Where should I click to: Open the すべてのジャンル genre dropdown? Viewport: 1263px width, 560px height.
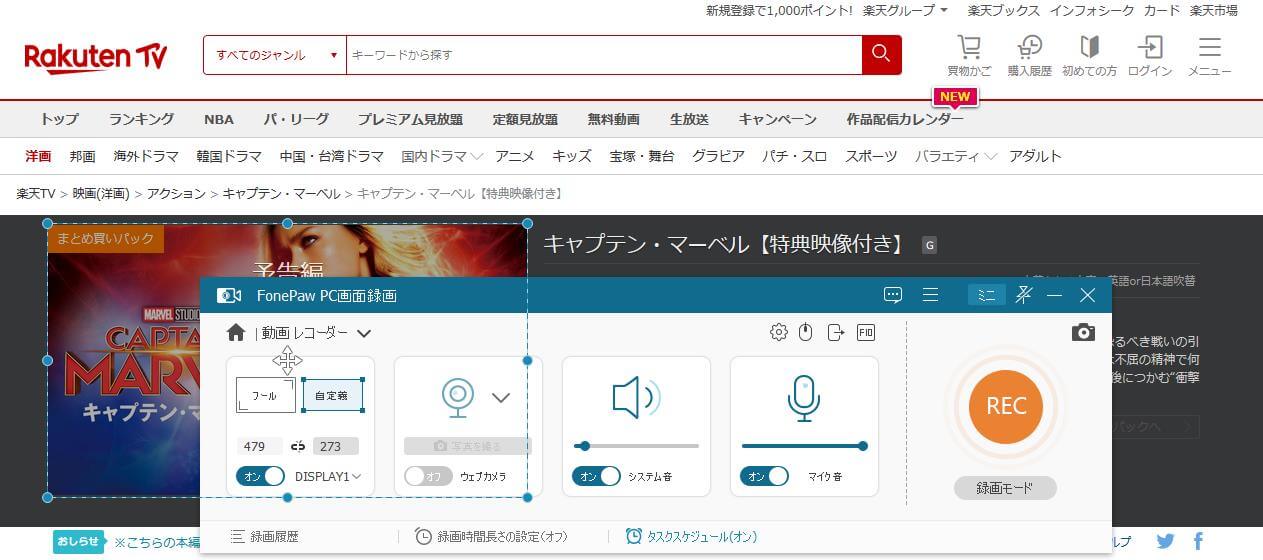[x=275, y=55]
